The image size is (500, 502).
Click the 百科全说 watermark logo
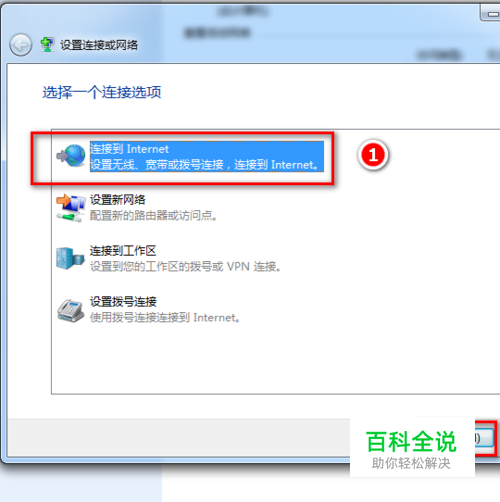(412, 447)
